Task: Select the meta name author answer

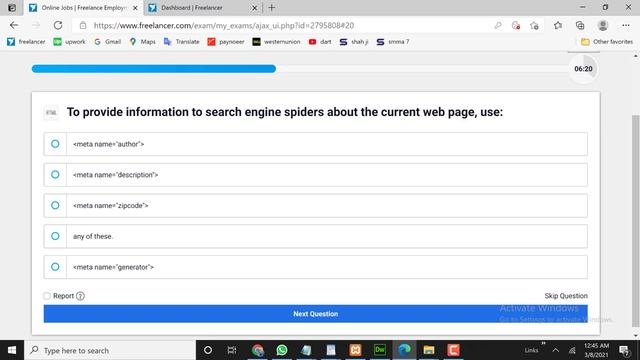Action: (x=316, y=144)
